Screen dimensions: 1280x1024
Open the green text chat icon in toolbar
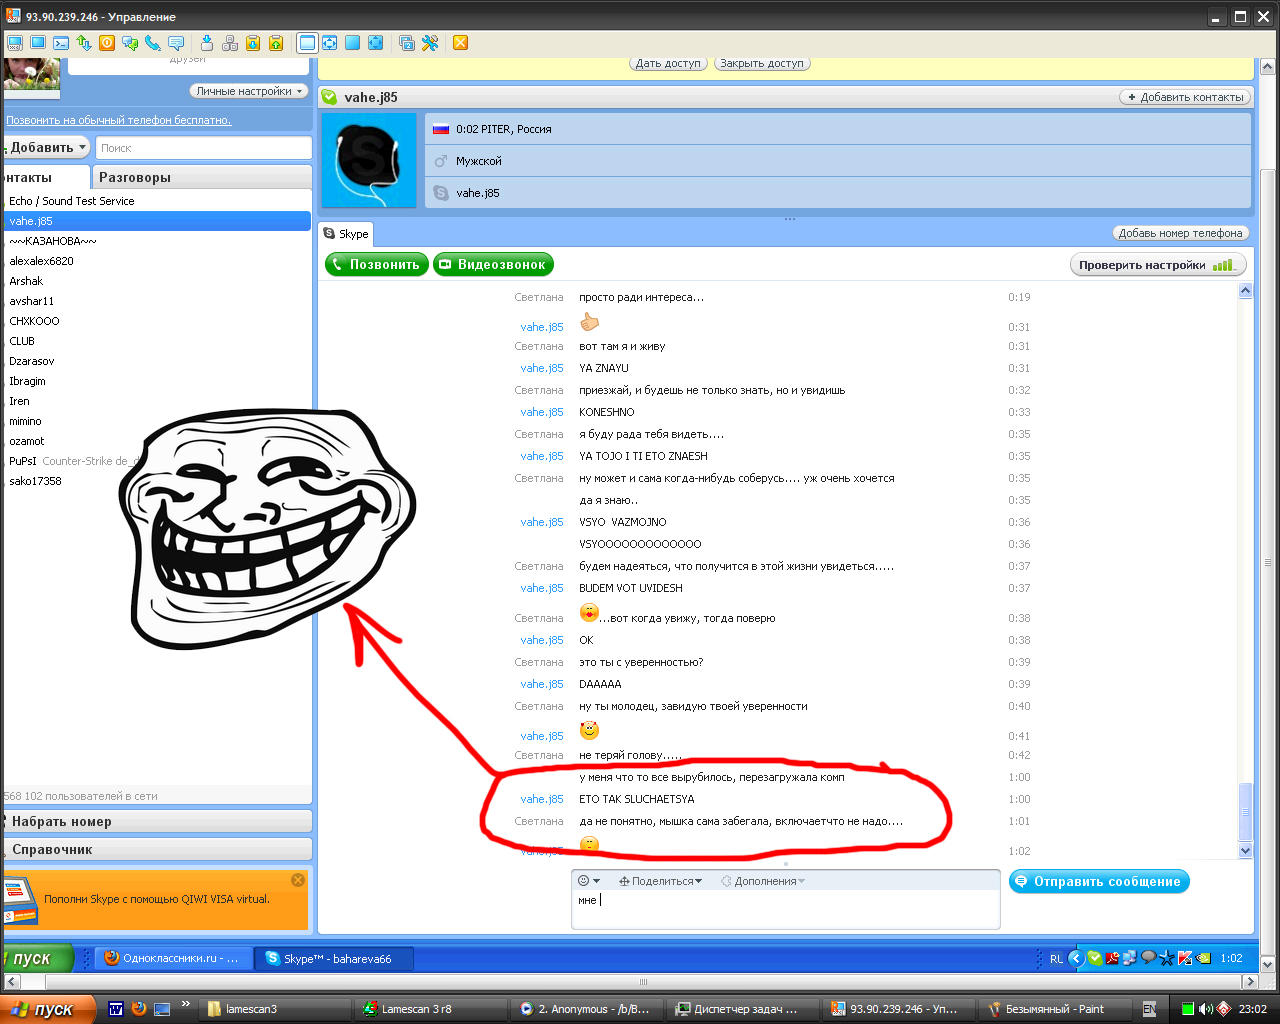tap(130, 43)
